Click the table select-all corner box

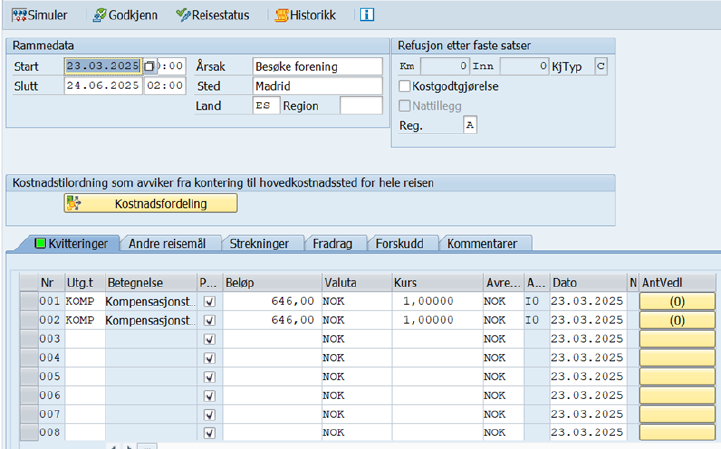coord(29,282)
